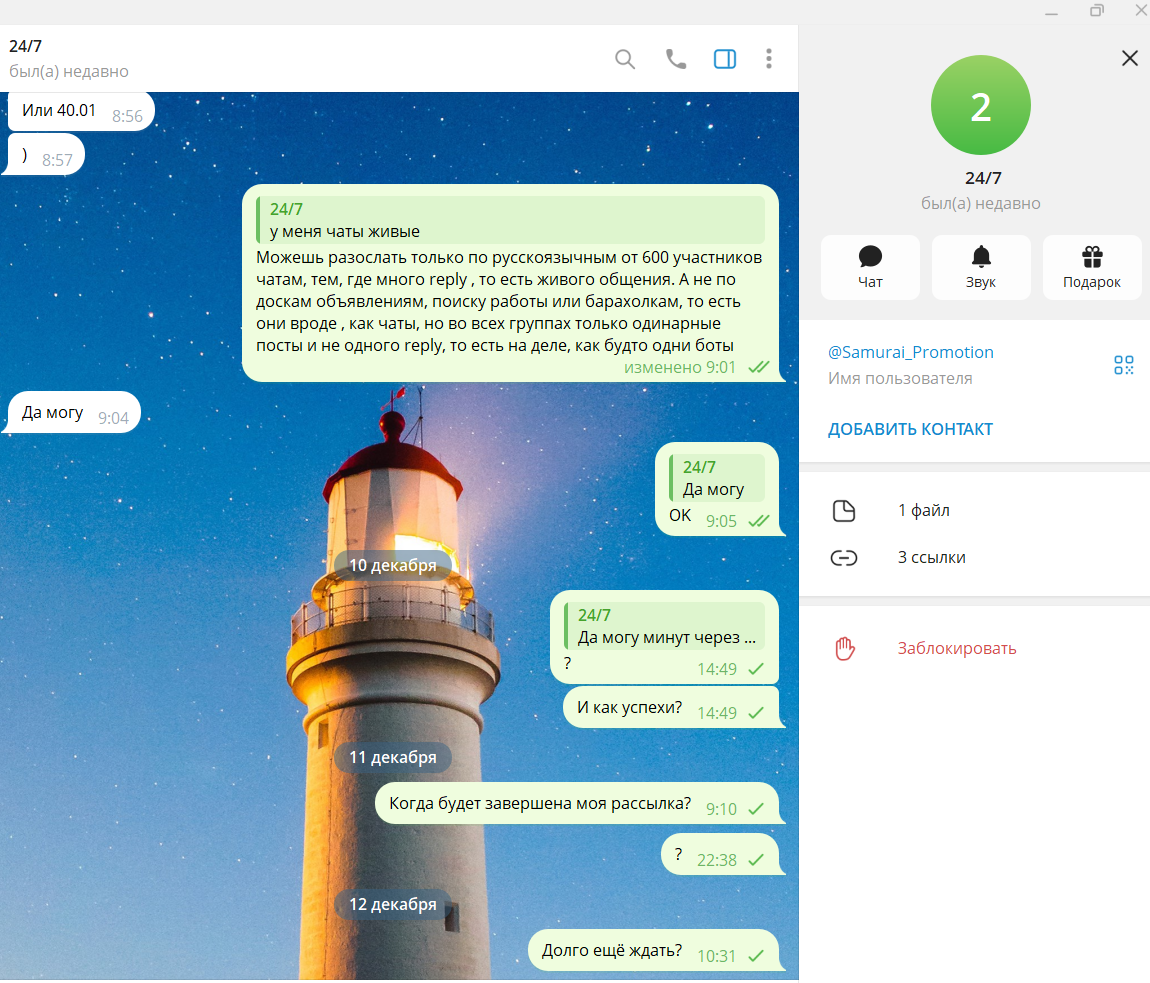Send a gift via Подарок button

(1091, 267)
